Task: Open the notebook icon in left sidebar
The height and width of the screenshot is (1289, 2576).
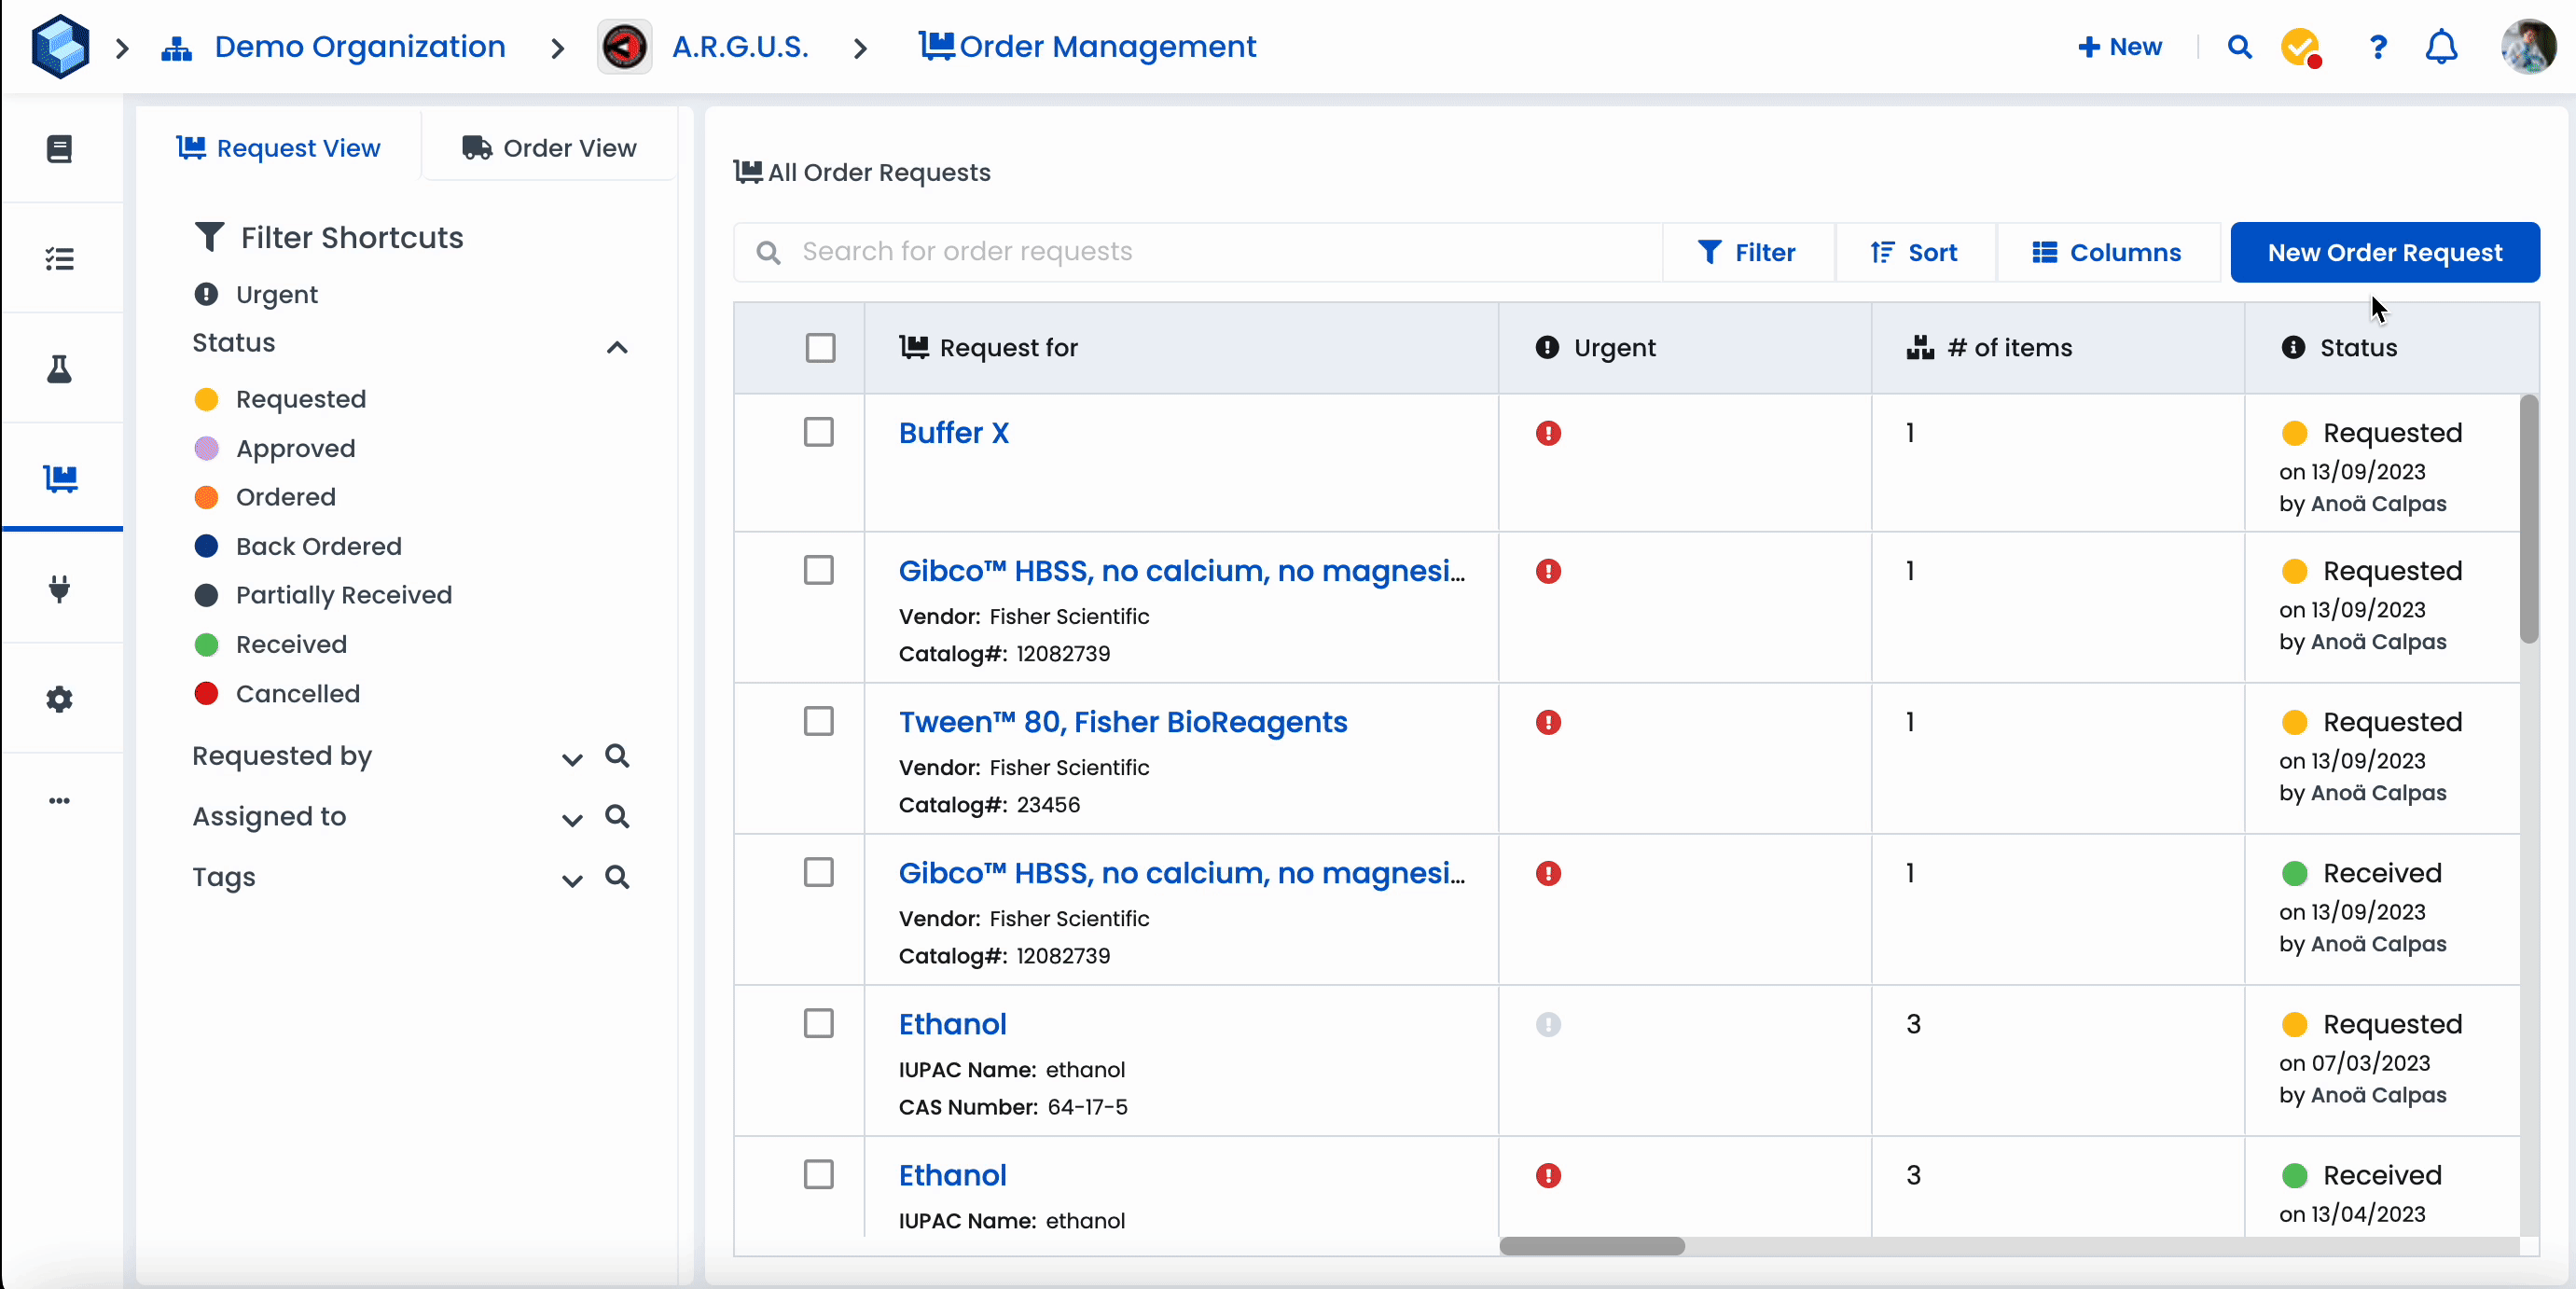Action: [60, 149]
